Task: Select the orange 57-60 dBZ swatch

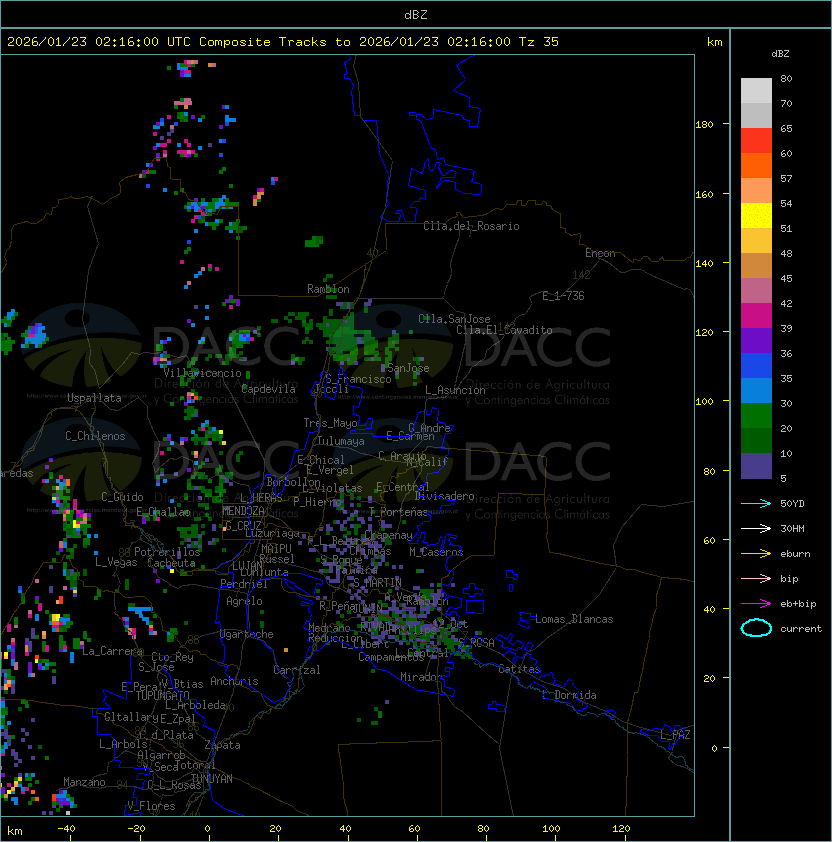Action: point(756,166)
